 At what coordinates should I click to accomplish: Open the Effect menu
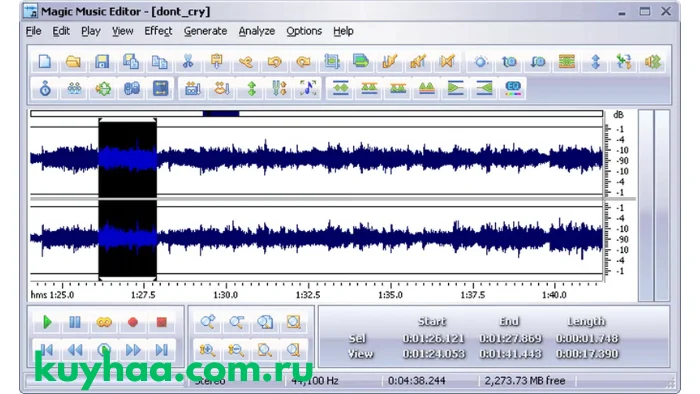(158, 31)
